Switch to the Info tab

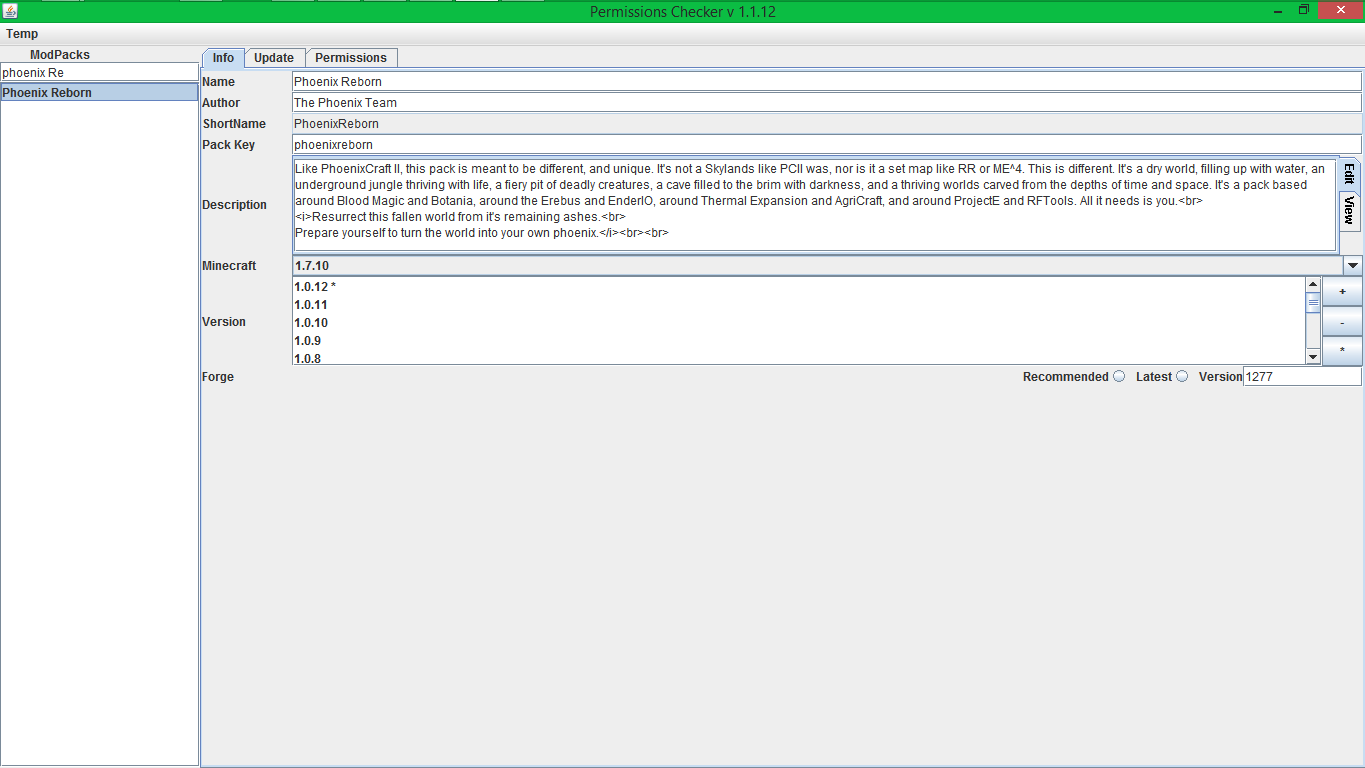click(223, 58)
